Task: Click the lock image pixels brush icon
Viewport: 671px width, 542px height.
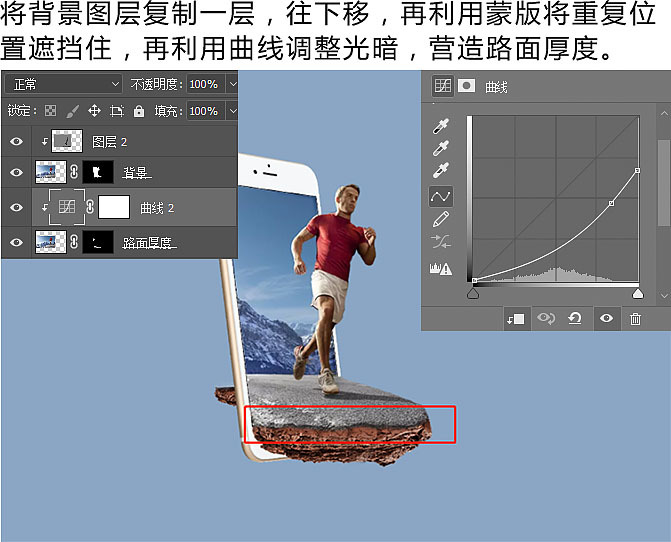Action: pos(72,111)
